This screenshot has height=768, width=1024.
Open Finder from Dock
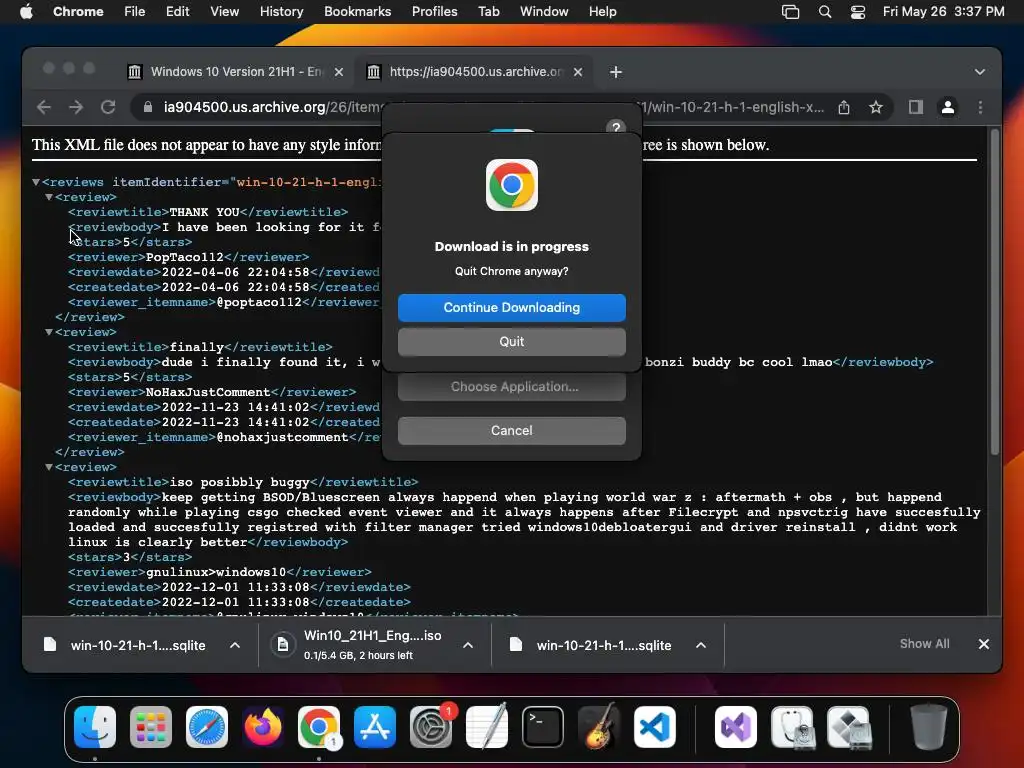(95, 727)
